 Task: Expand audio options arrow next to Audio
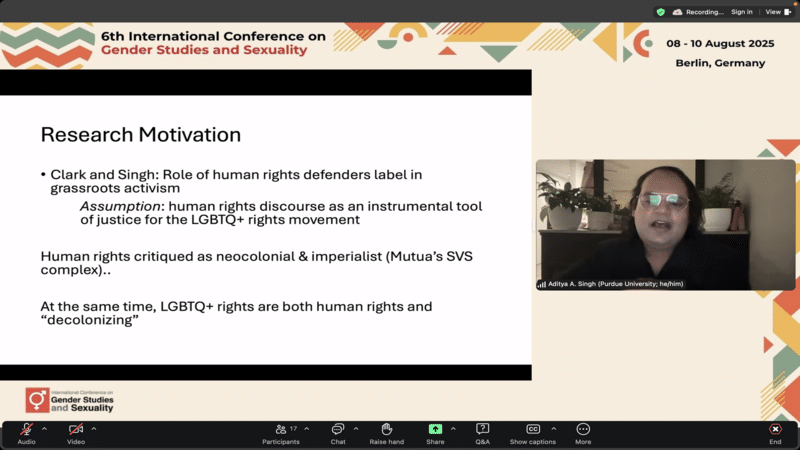pos(44,428)
